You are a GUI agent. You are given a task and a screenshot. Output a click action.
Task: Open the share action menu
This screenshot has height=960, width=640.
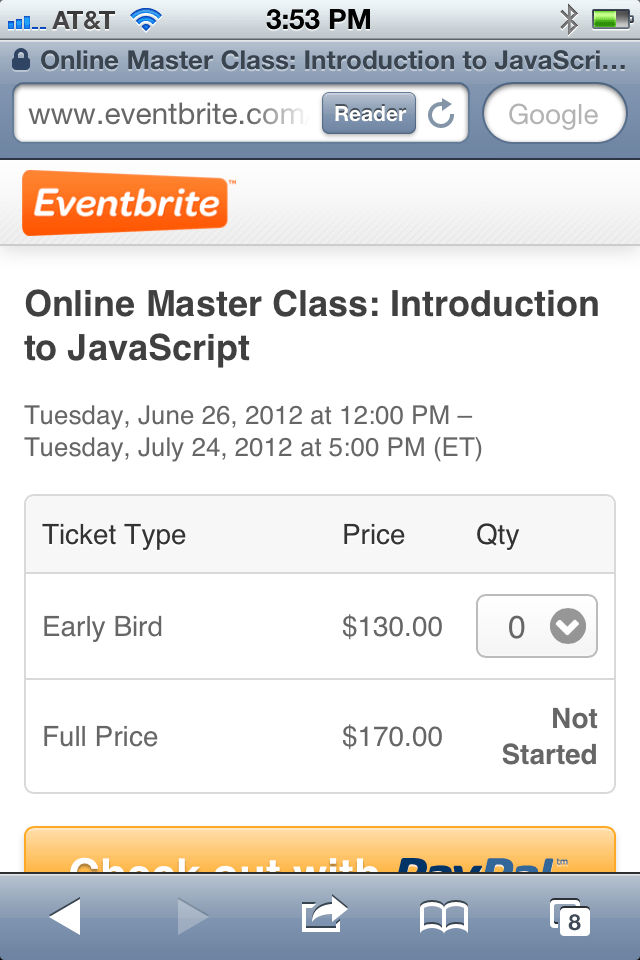point(324,915)
